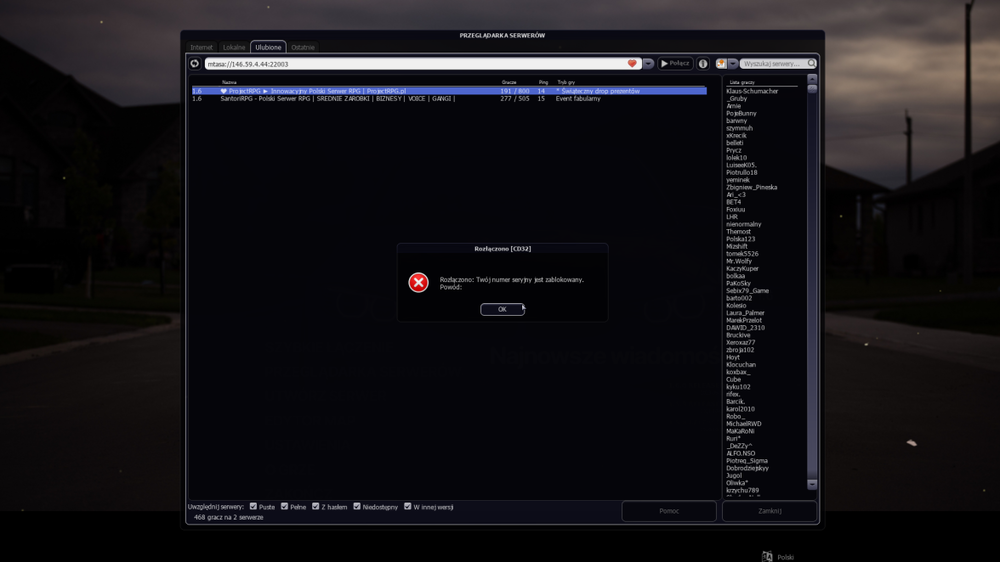The height and width of the screenshot is (562, 1000).
Task: Select player szymmuh in list
Action: point(739,128)
